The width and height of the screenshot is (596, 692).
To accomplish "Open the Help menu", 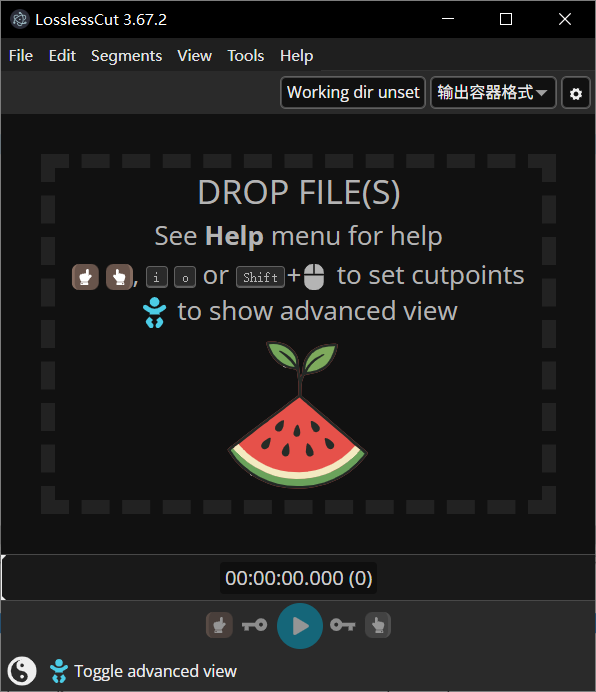I will click(x=296, y=56).
